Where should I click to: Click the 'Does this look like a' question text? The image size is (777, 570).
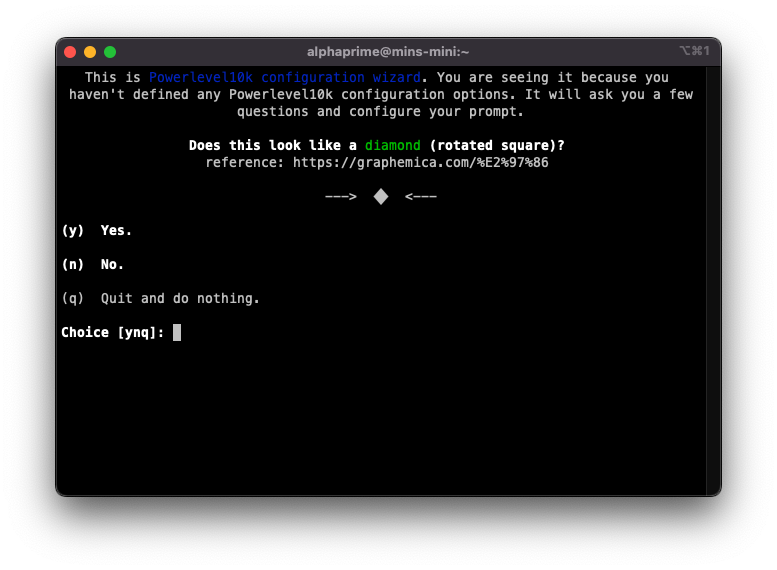coord(273,145)
